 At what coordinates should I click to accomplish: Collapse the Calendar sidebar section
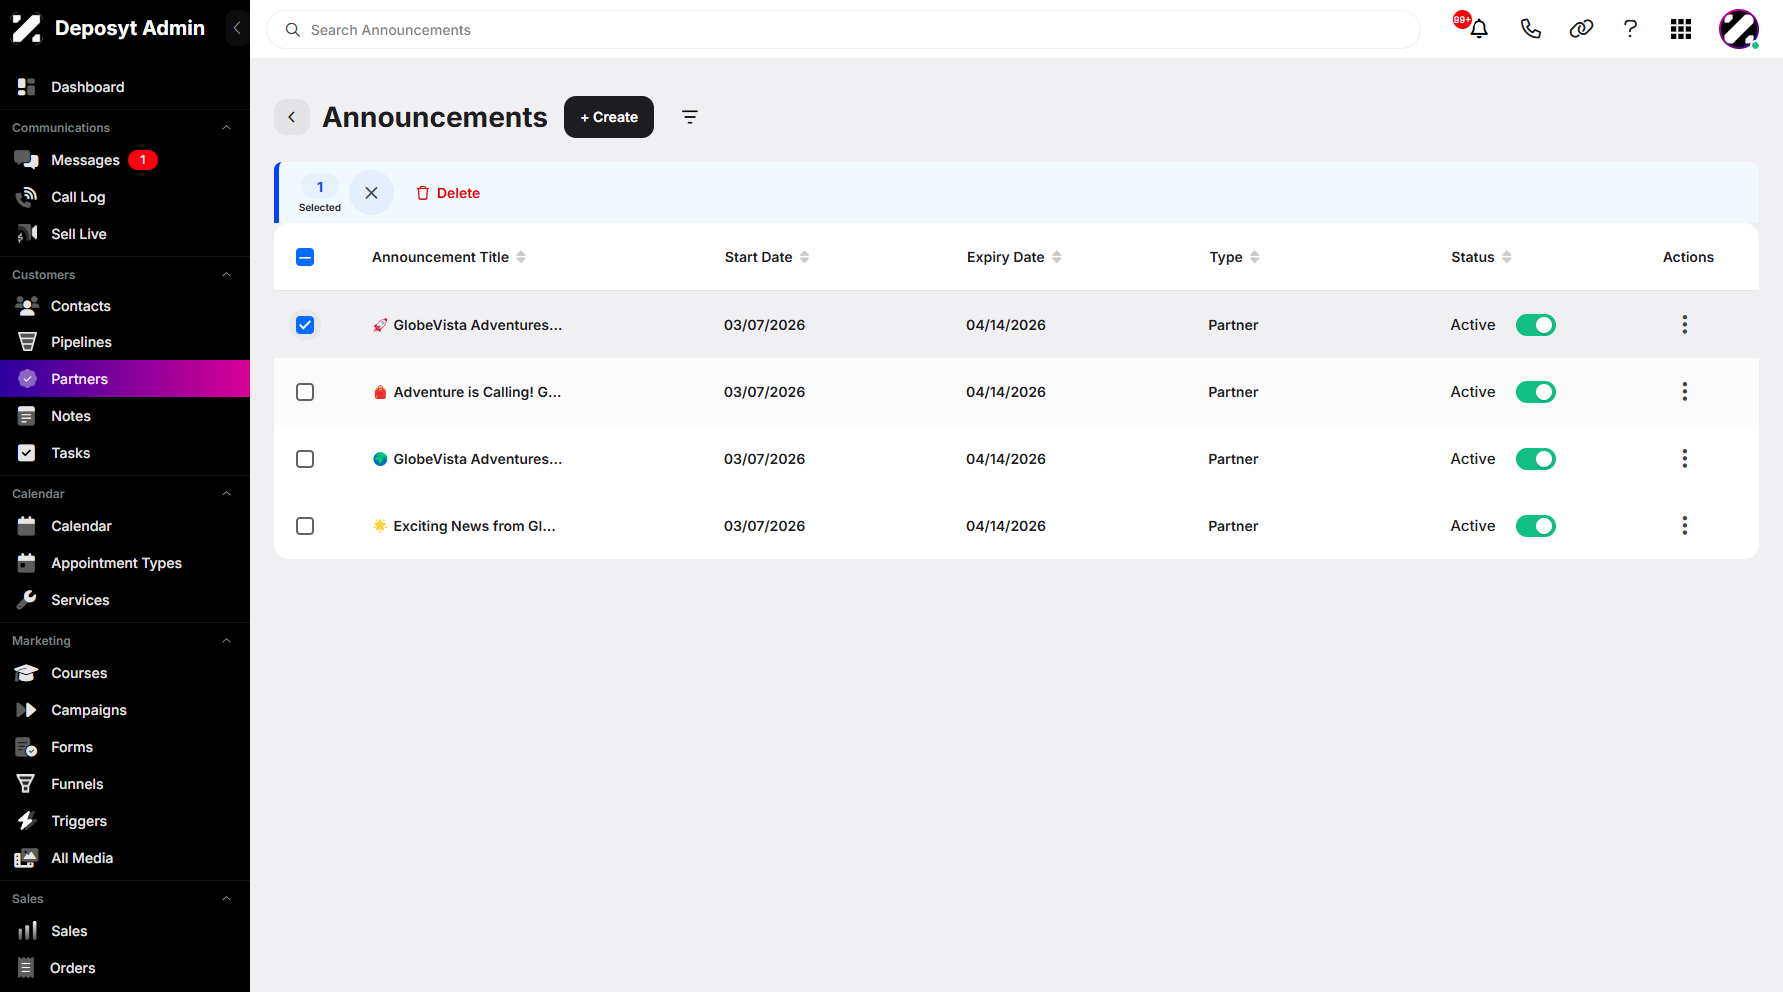point(227,494)
